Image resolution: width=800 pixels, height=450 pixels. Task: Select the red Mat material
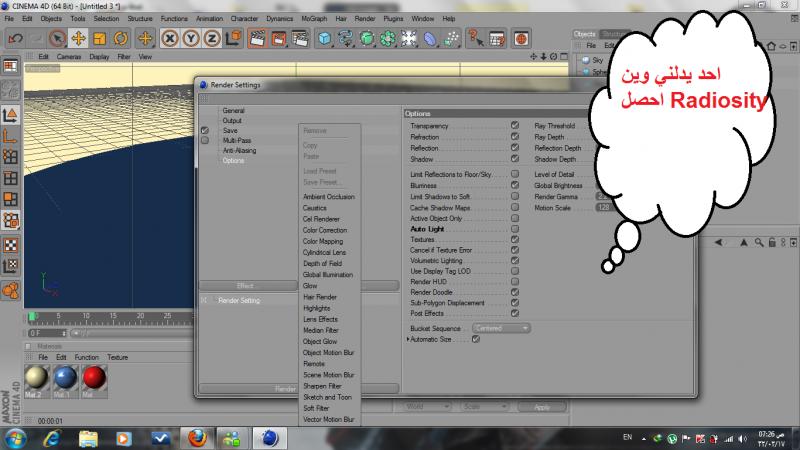94,379
